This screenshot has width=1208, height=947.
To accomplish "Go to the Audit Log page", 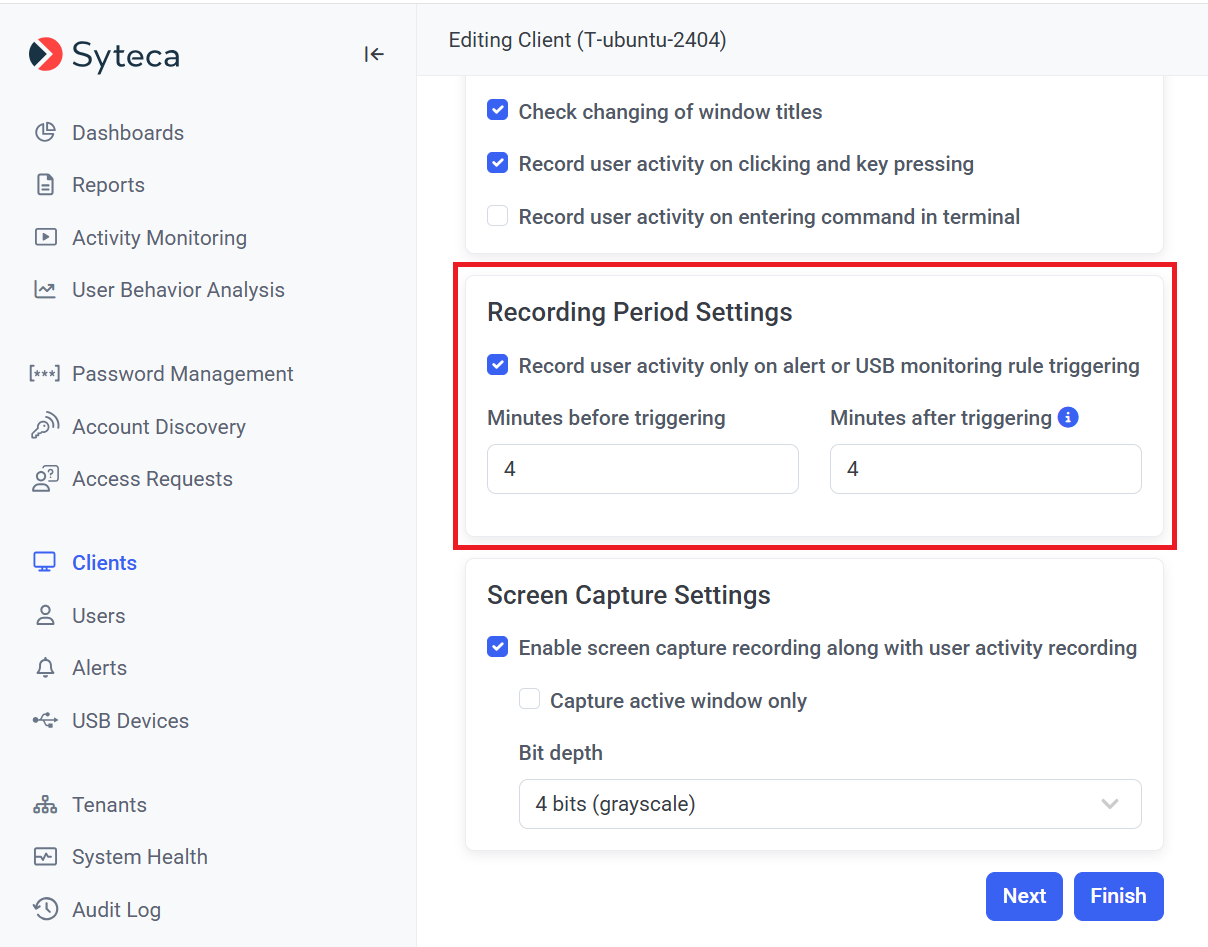I will [116, 910].
